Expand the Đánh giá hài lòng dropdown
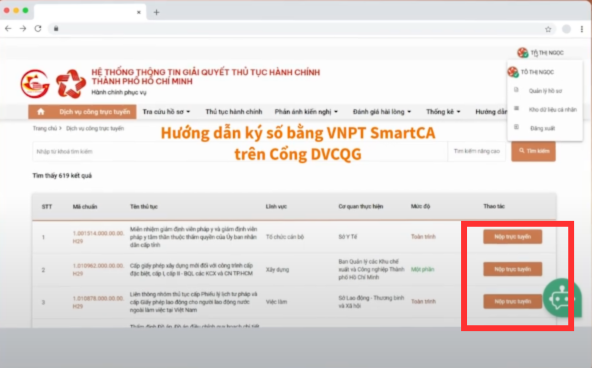Viewport: 592px width, 368px height. pos(382,112)
